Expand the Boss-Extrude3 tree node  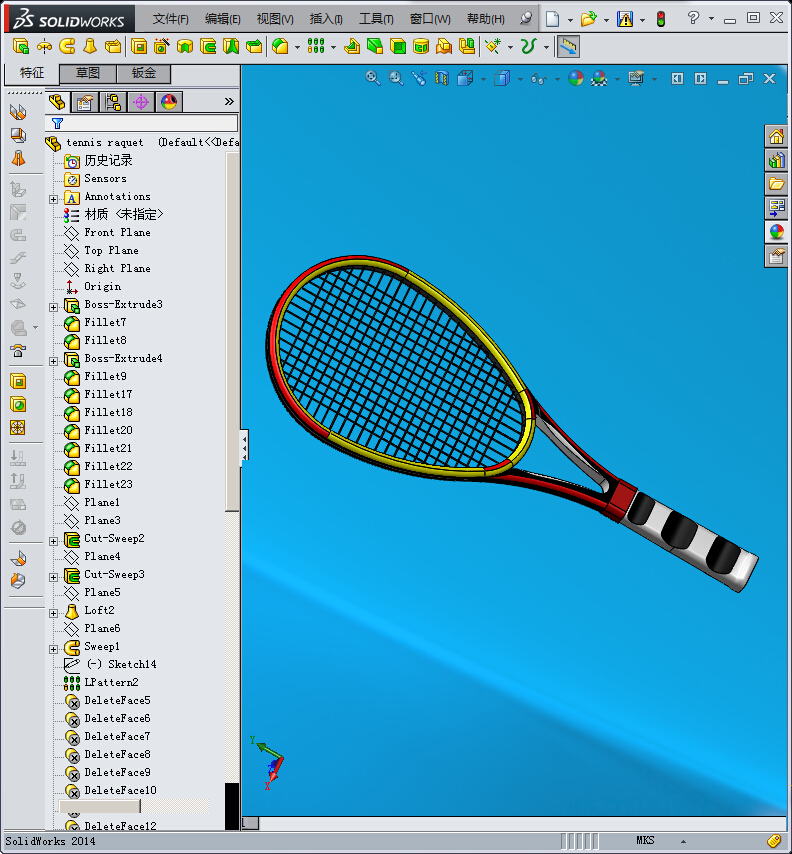coord(53,307)
